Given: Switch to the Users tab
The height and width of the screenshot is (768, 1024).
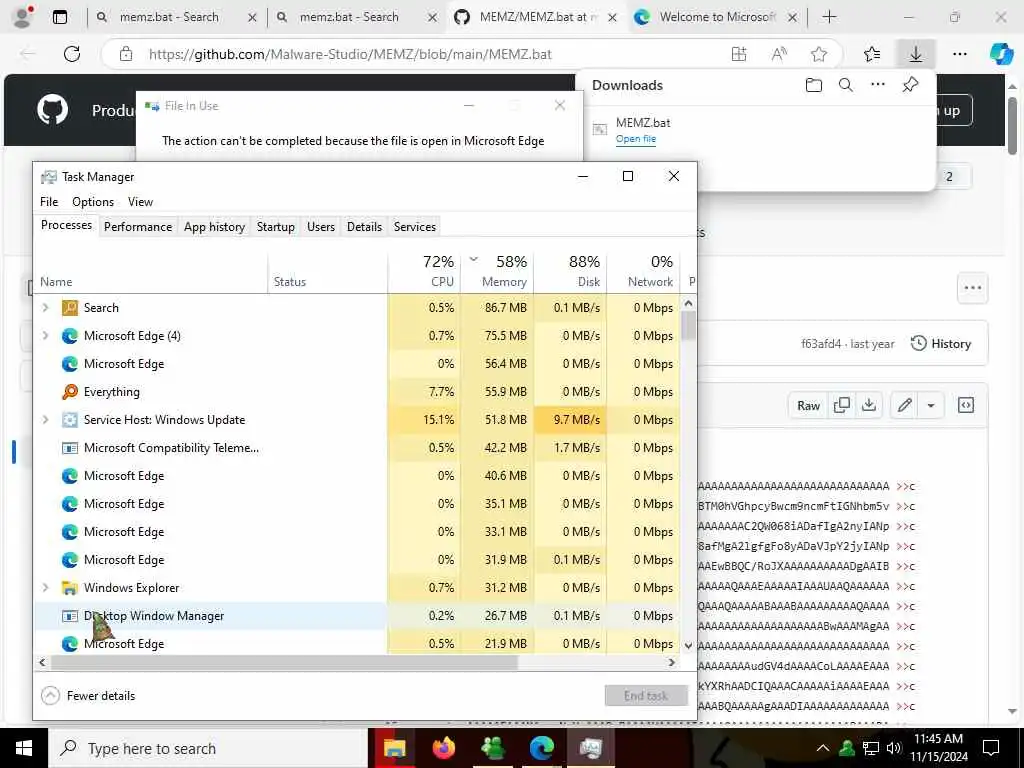Looking at the screenshot, I should [321, 227].
